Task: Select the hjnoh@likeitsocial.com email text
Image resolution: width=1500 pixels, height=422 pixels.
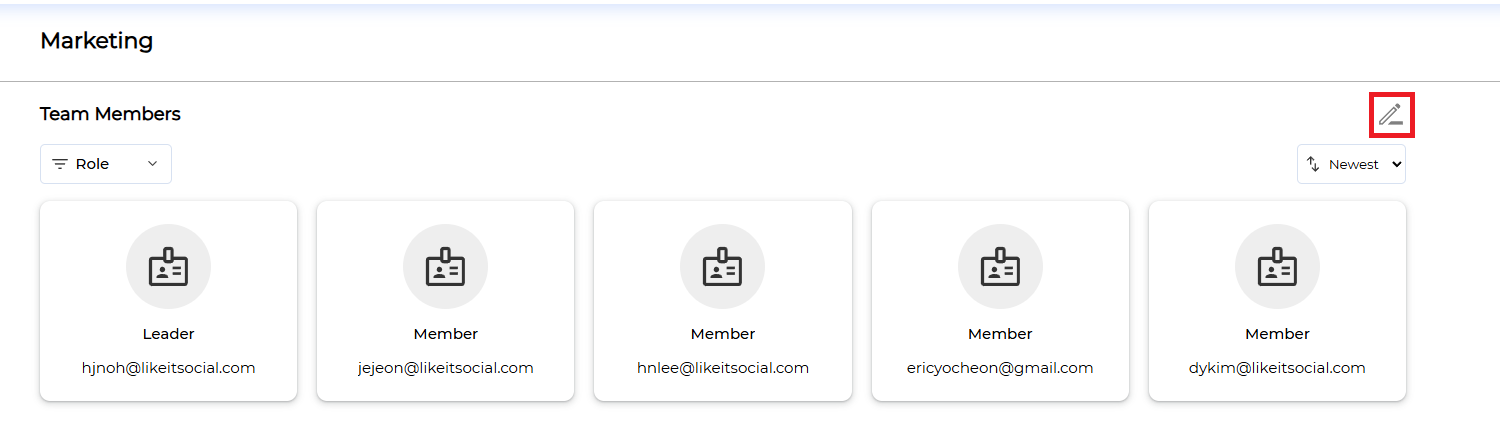Action: pos(168,368)
